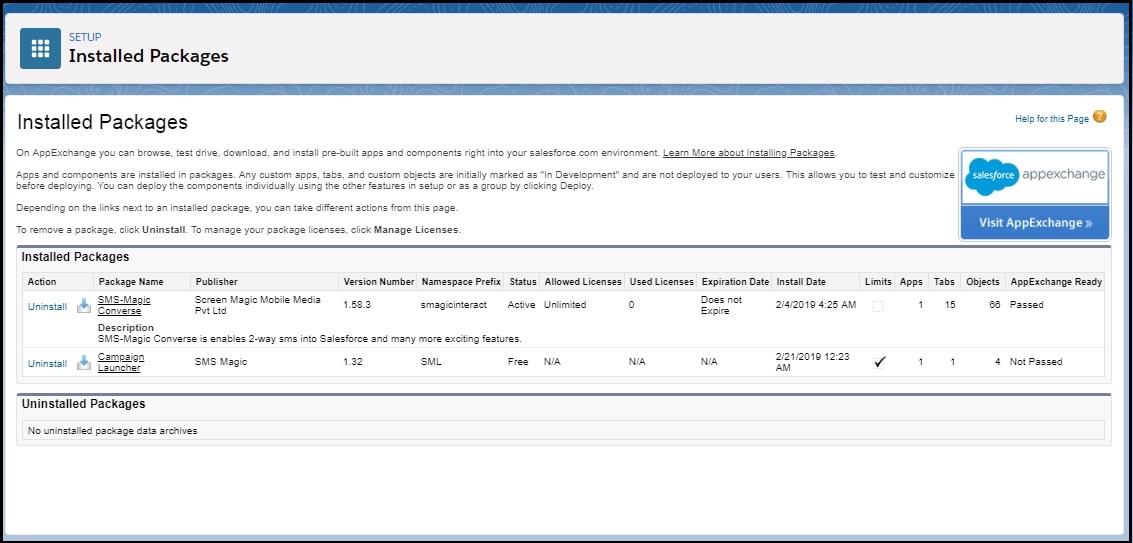1133x543 pixels.
Task: Uninstall the SMS-Magic Converse package
Action: point(47,307)
